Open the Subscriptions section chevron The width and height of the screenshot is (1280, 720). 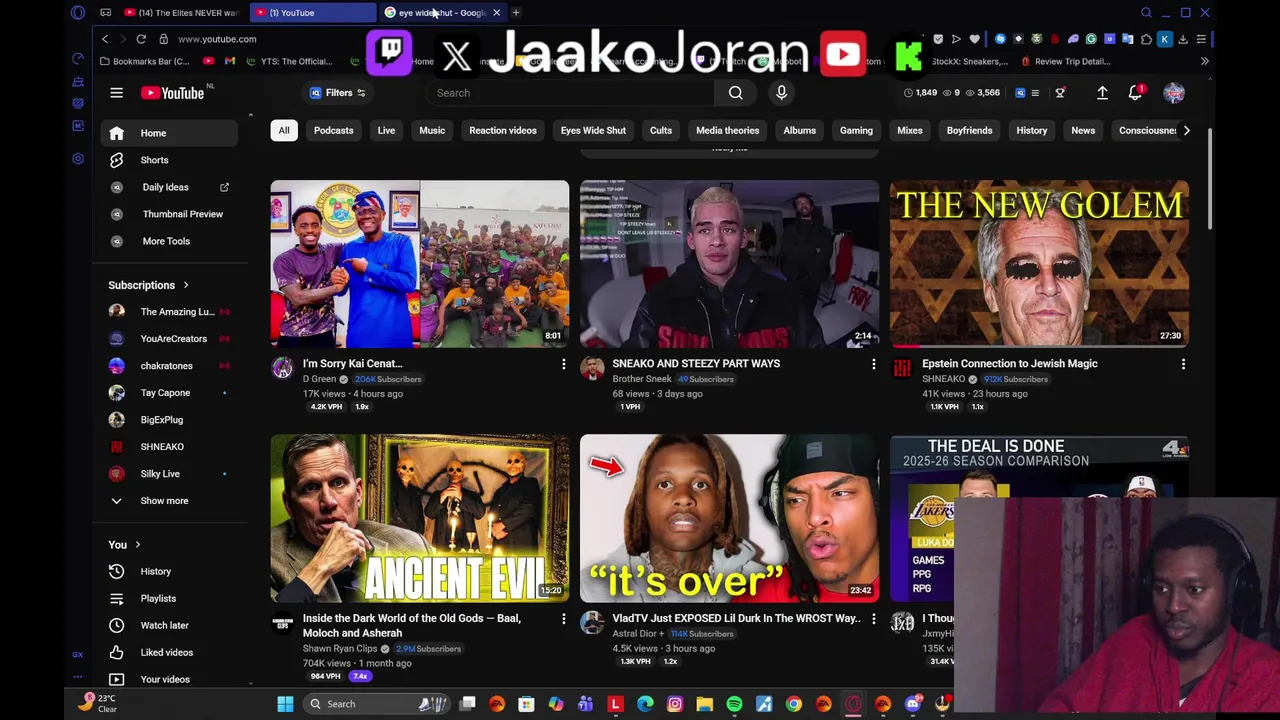[185, 285]
